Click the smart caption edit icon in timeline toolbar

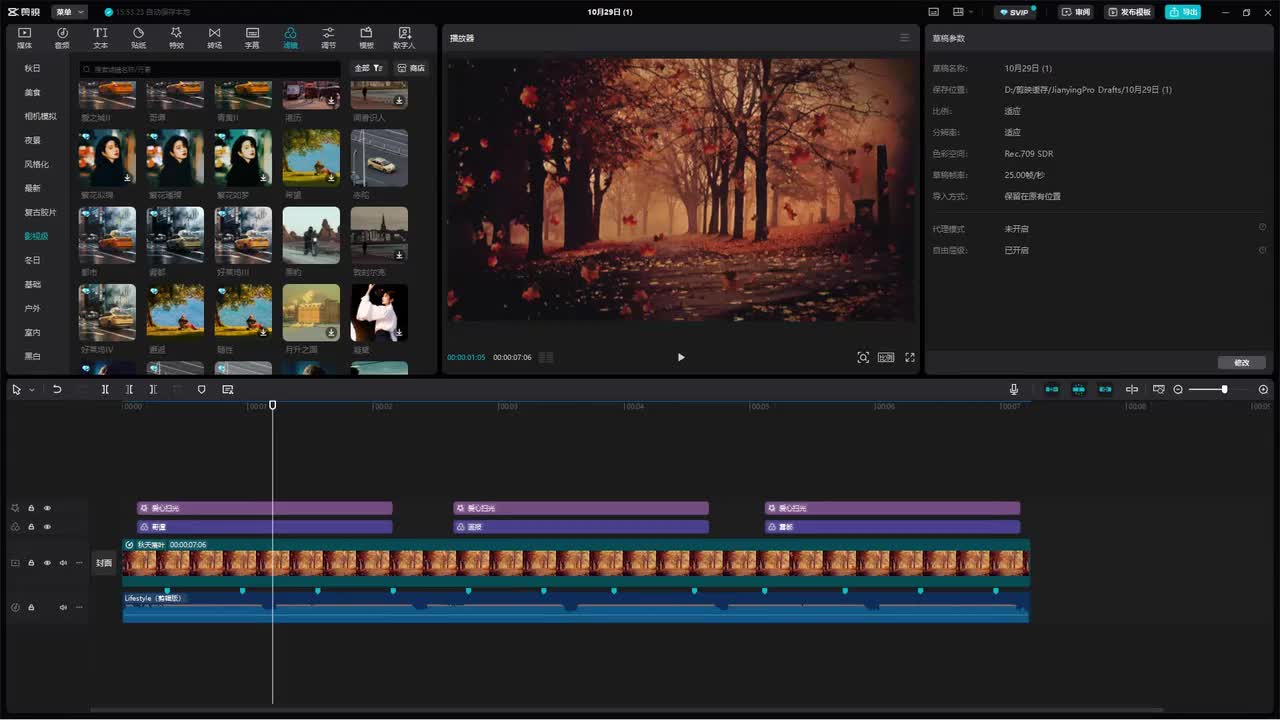click(228, 389)
